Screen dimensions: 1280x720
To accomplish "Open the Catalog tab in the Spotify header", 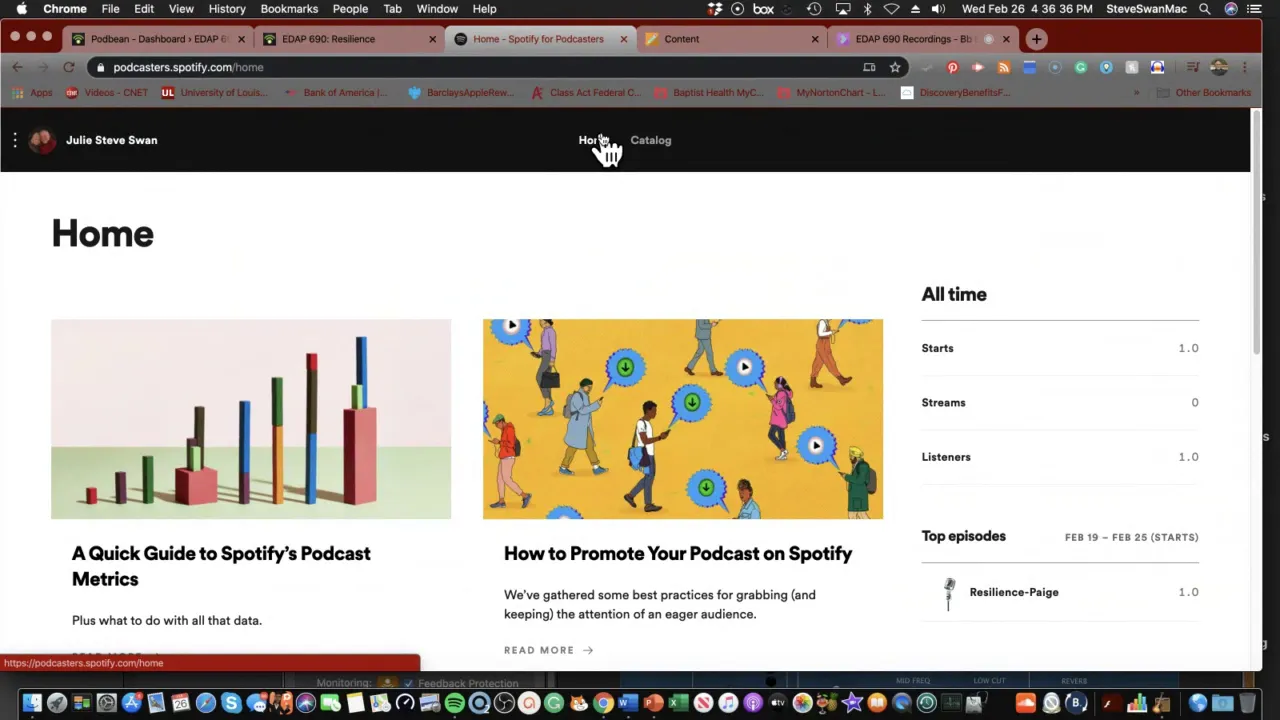I will coord(650,140).
